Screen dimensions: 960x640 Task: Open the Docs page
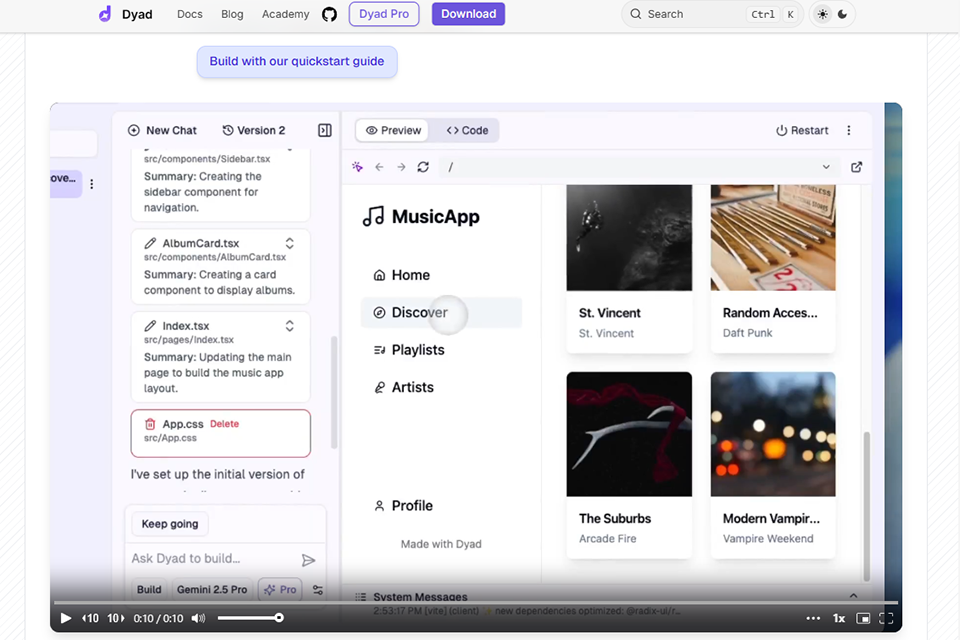pos(190,14)
